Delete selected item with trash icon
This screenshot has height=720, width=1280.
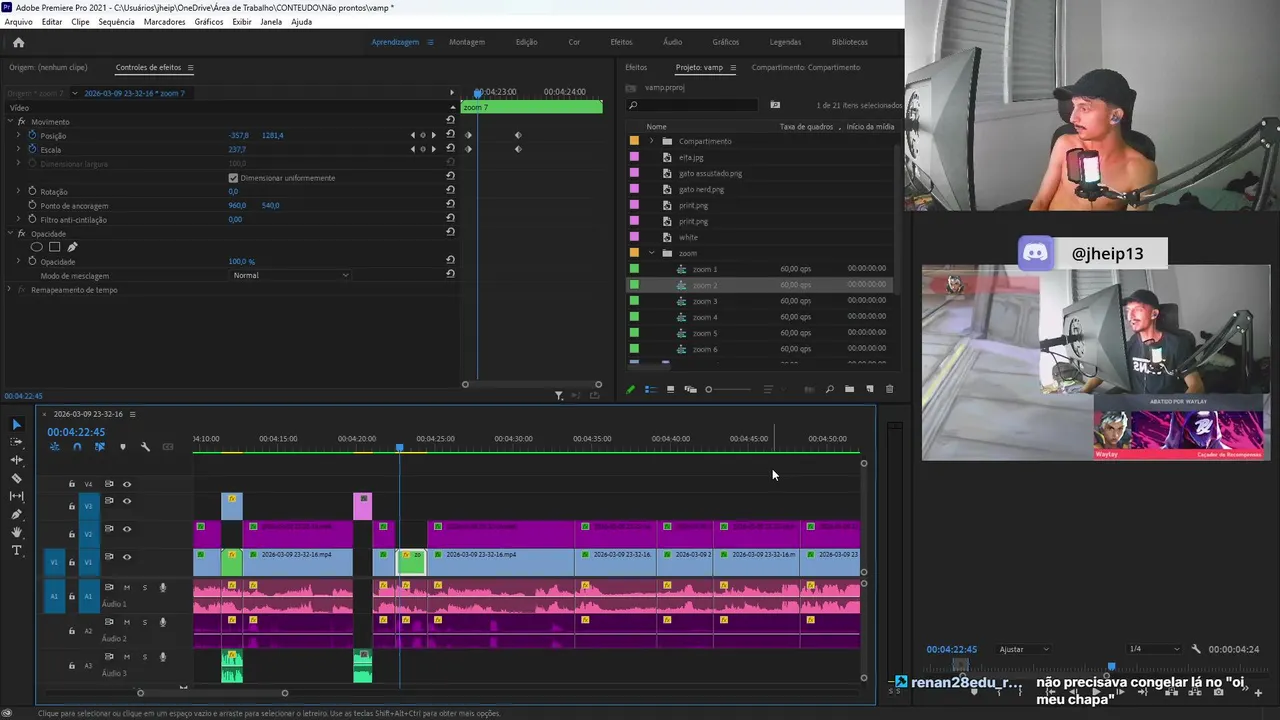point(889,389)
